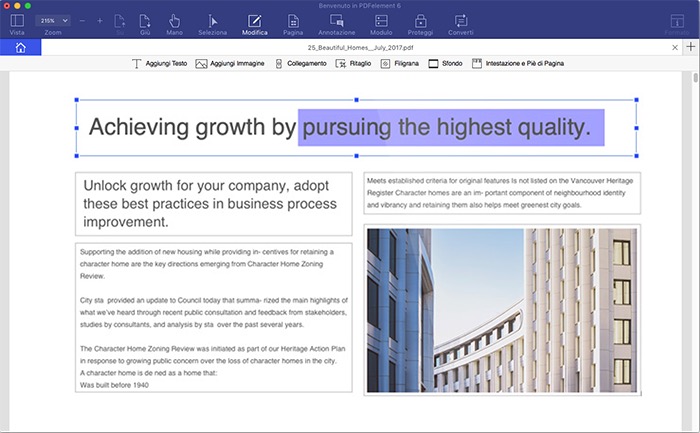Click the Filigrana watermark tool
This screenshot has height=433, width=700.
pyautogui.click(x=400, y=64)
